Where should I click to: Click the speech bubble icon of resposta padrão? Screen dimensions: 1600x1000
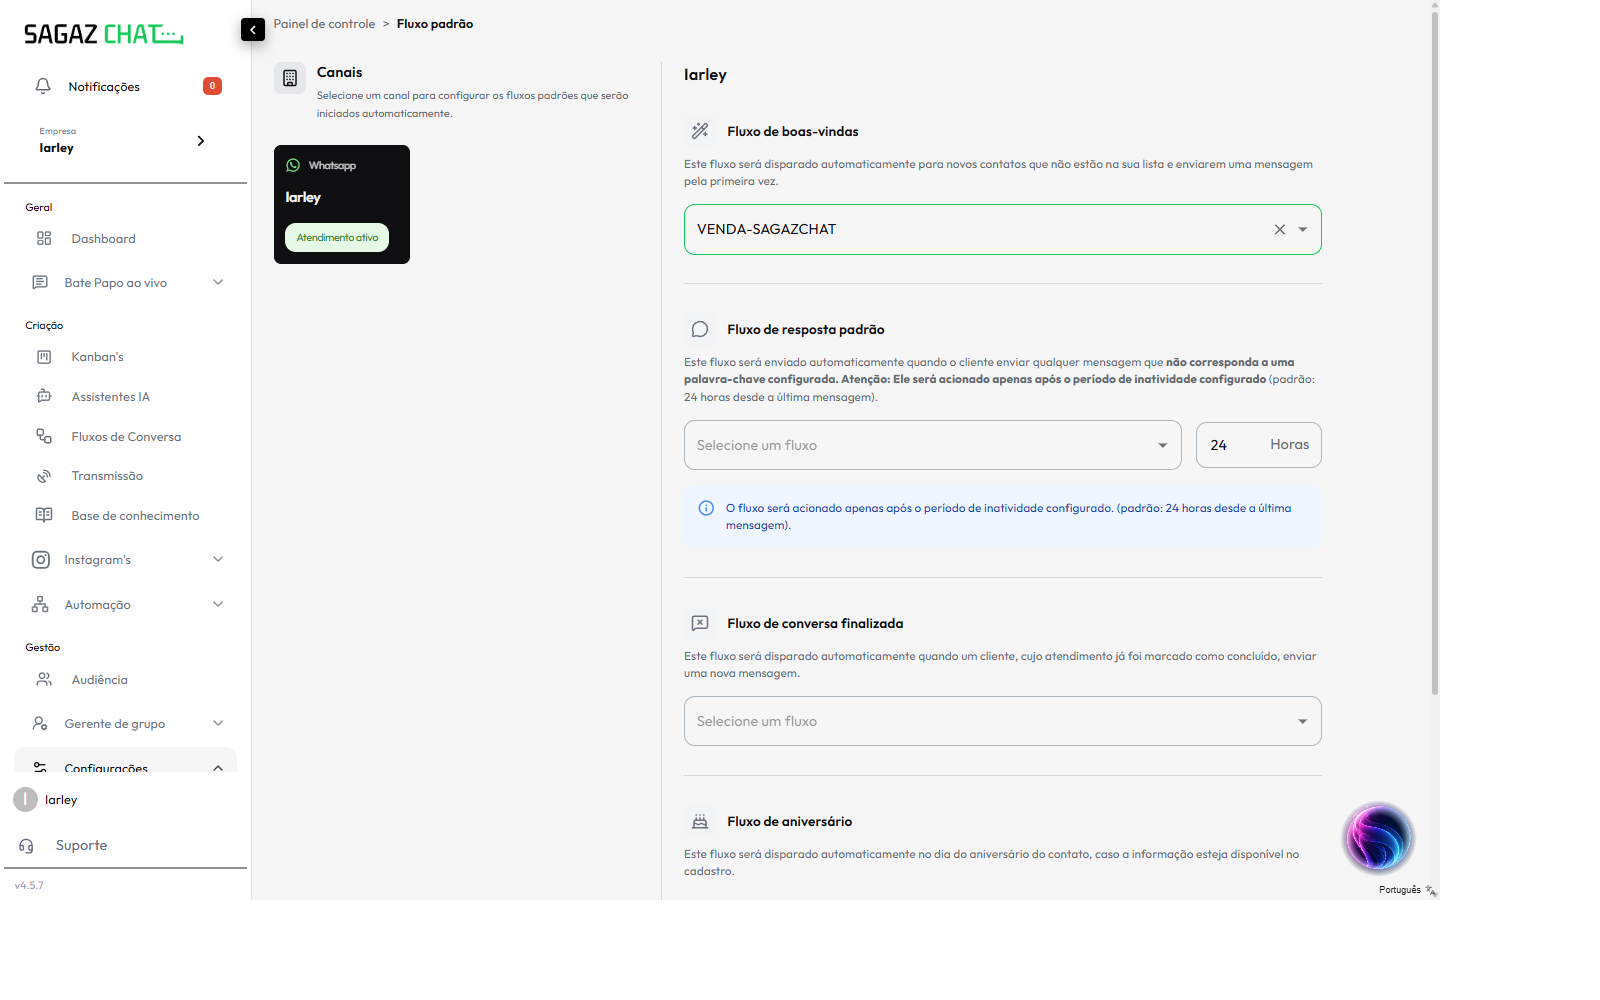700,329
